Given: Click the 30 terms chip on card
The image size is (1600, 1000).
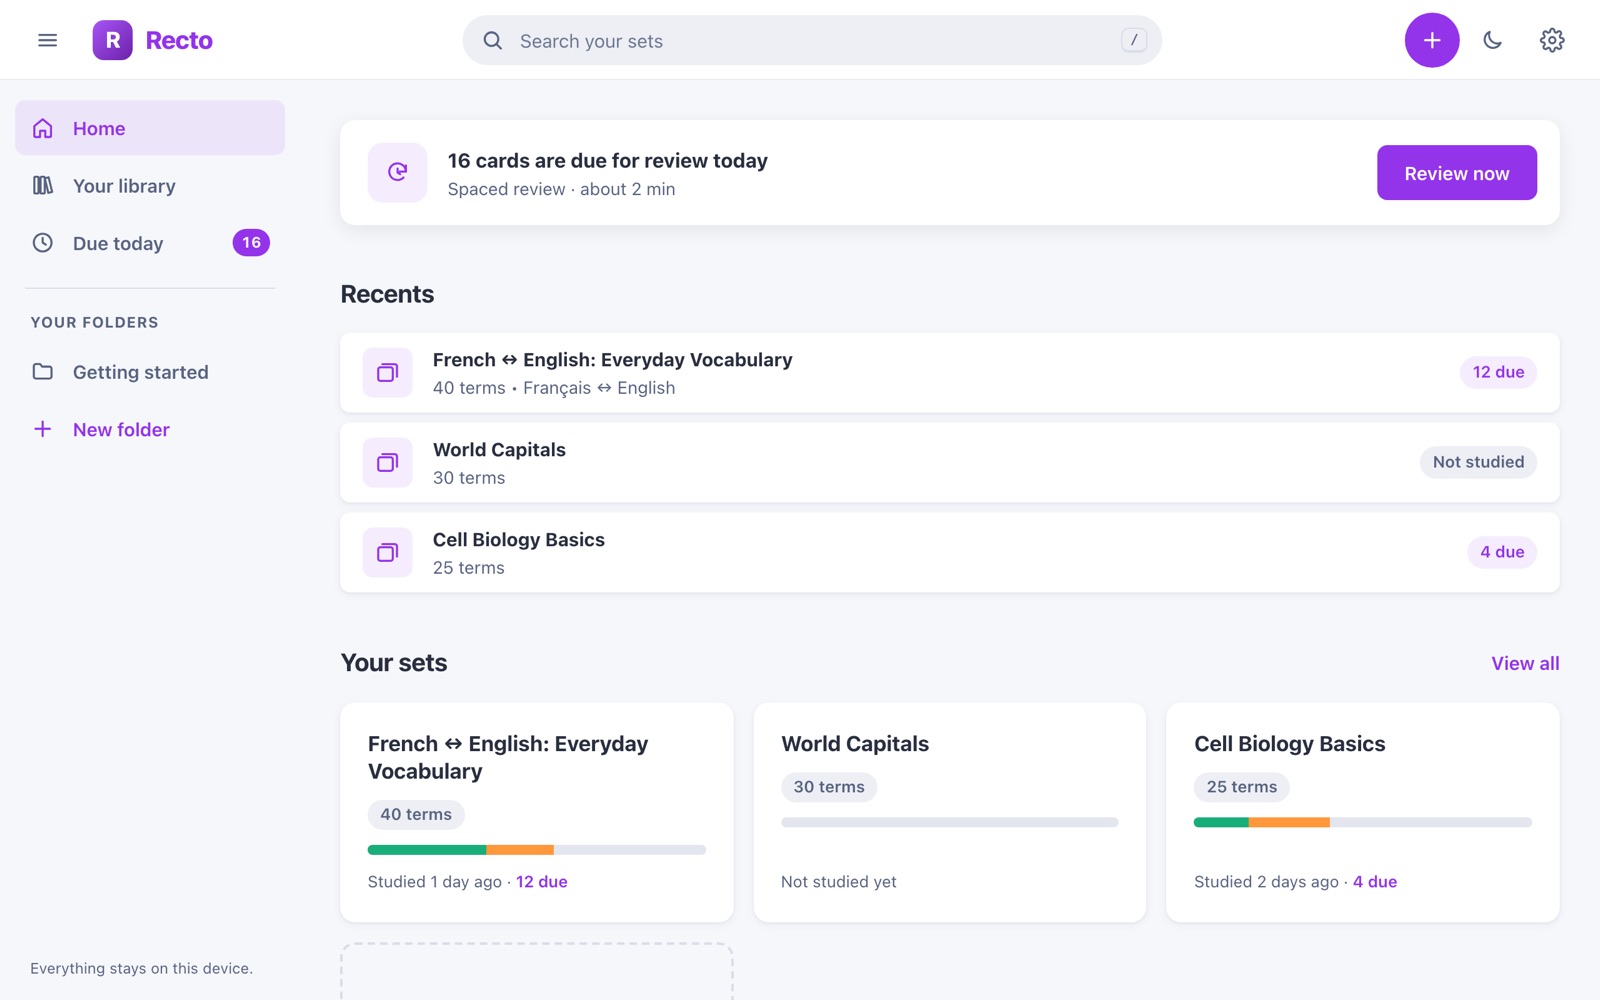Looking at the screenshot, I should [829, 787].
